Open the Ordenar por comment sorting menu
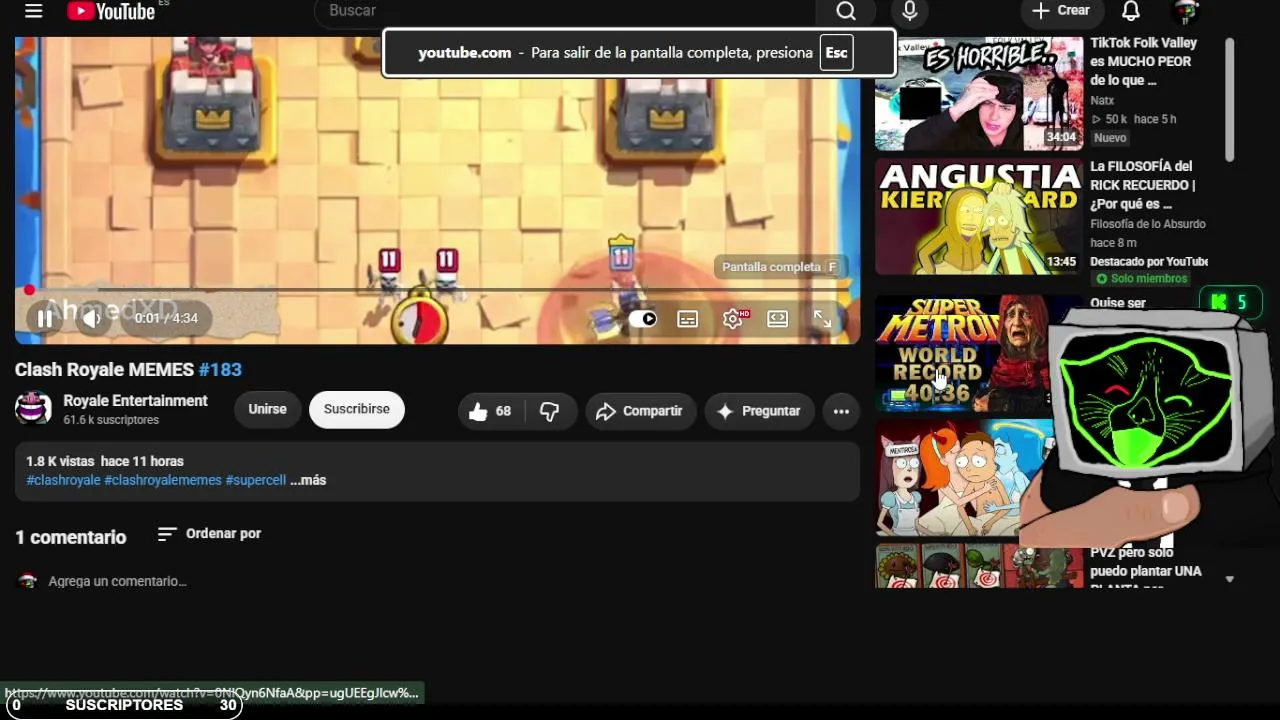The image size is (1280, 720). click(210, 534)
